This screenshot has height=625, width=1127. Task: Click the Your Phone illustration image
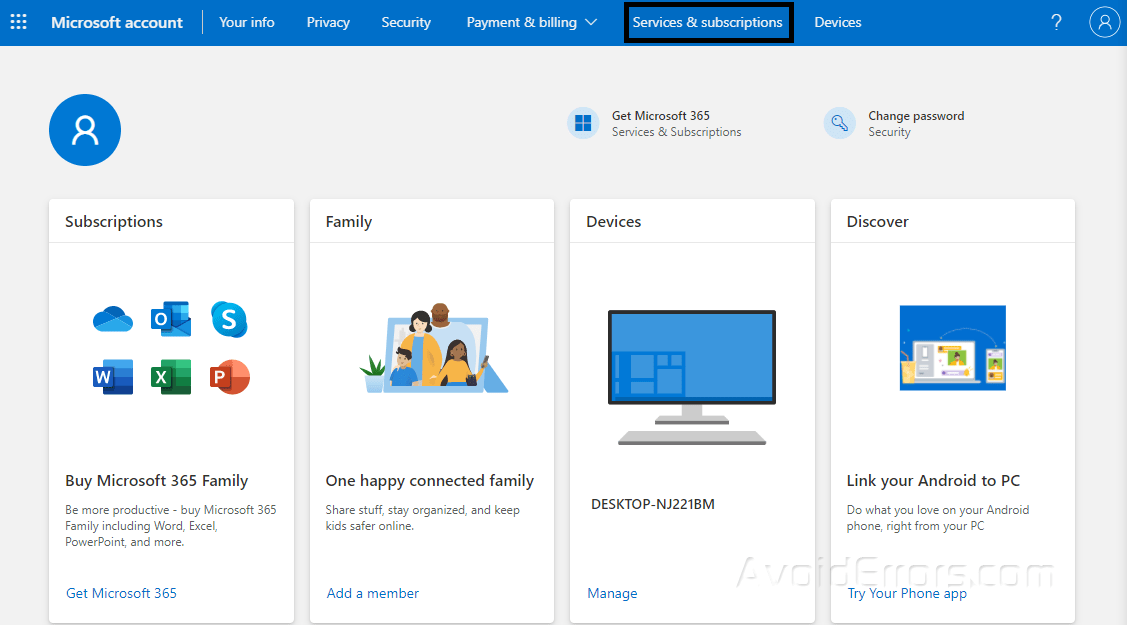click(953, 348)
